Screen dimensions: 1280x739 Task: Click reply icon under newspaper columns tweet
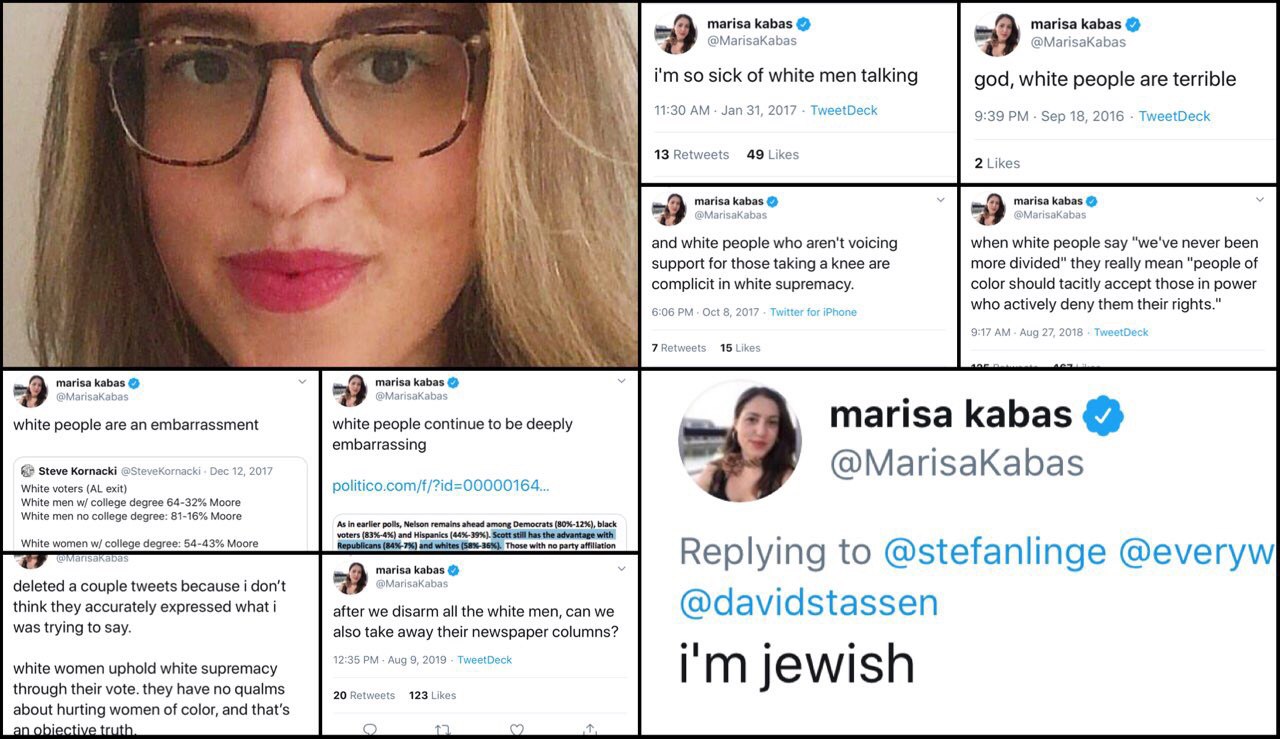pyautogui.click(x=370, y=729)
